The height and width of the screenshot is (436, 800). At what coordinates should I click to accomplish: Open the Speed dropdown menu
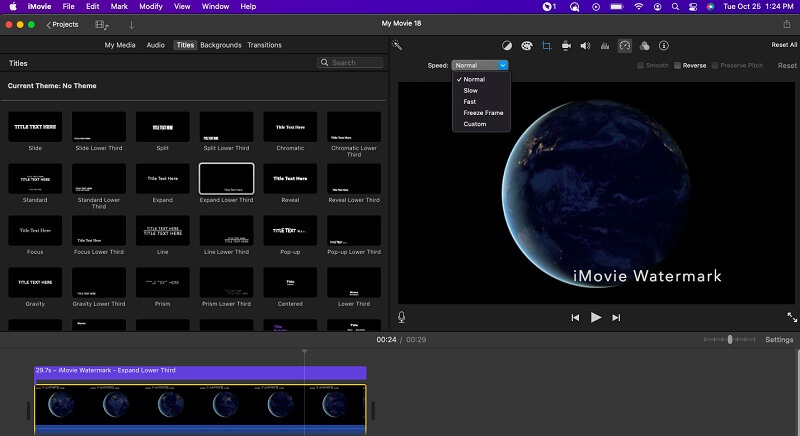coord(480,65)
